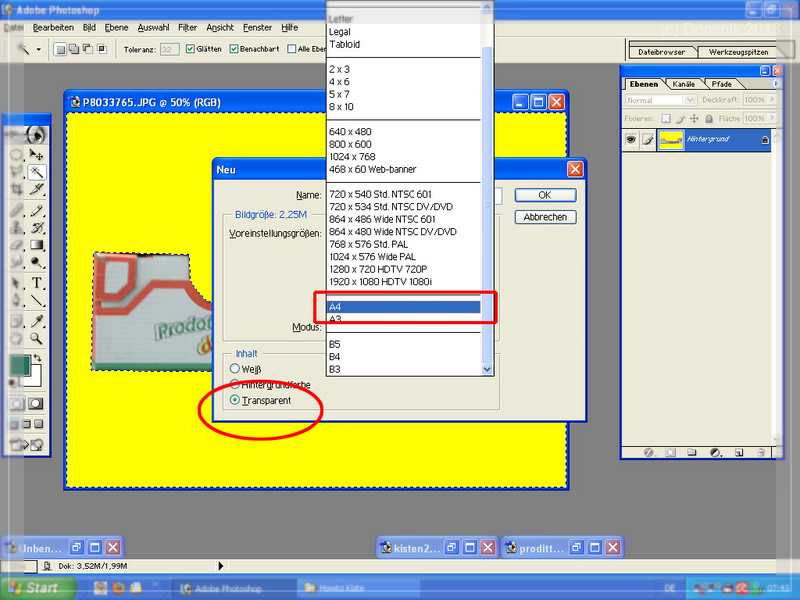Add layer style icon in Layers panel
Image resolution: width=800 pixels, height=600 pixels.
pyautogui.click(x=648, y=452)
